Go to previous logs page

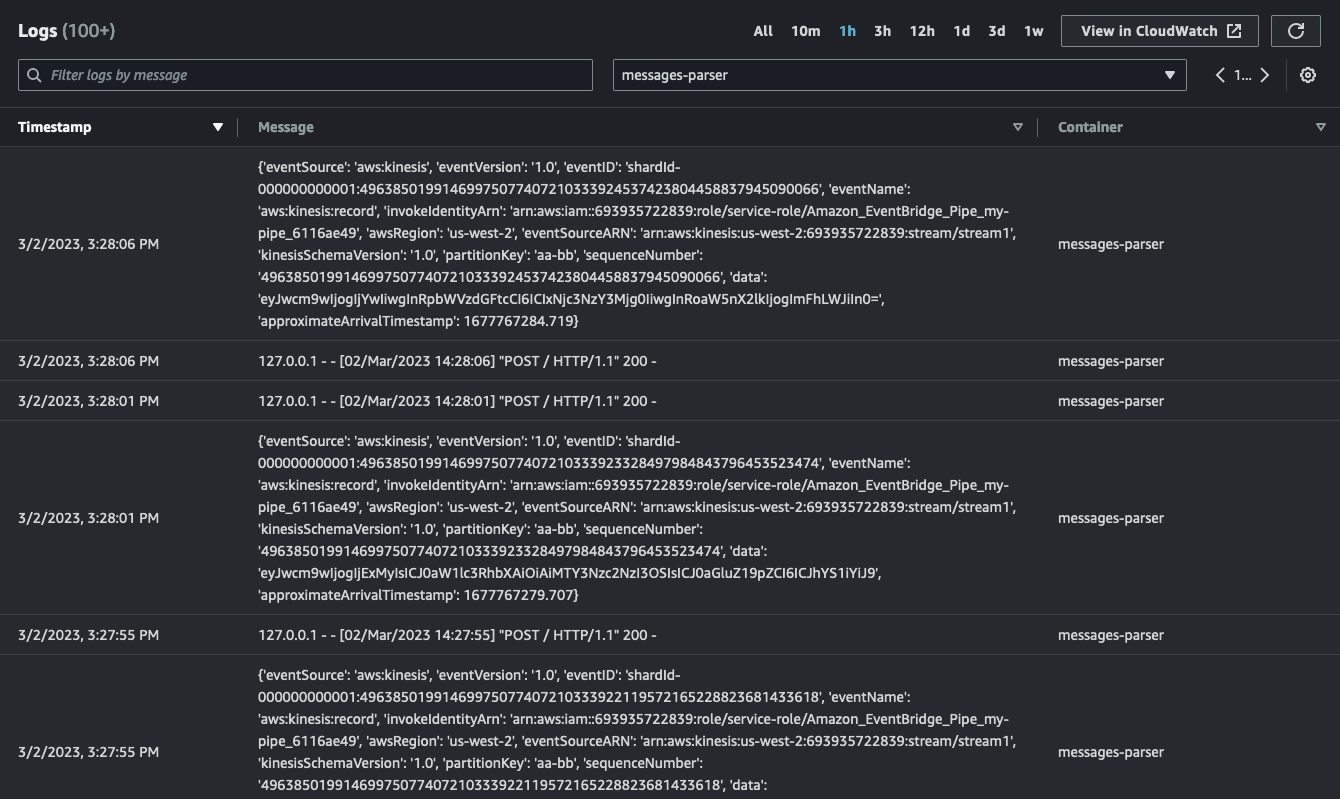1220,75
